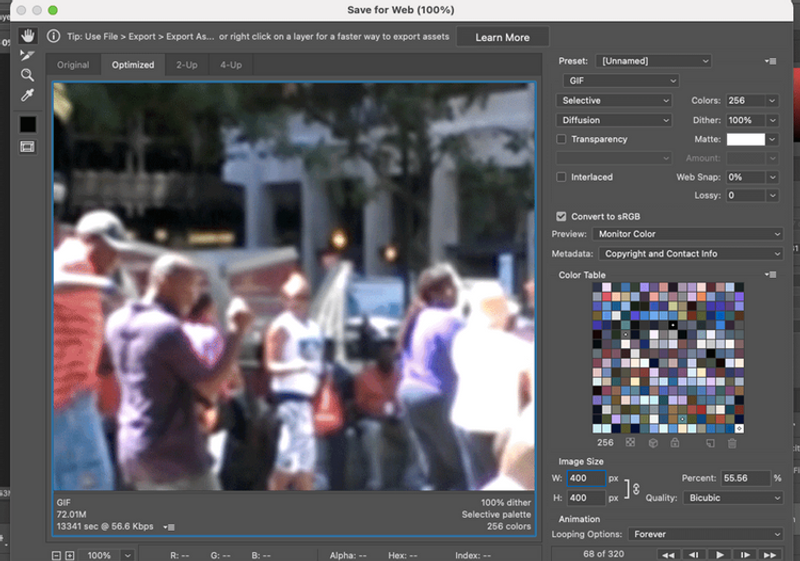Shift selected colors to web palette

point(653,443)
